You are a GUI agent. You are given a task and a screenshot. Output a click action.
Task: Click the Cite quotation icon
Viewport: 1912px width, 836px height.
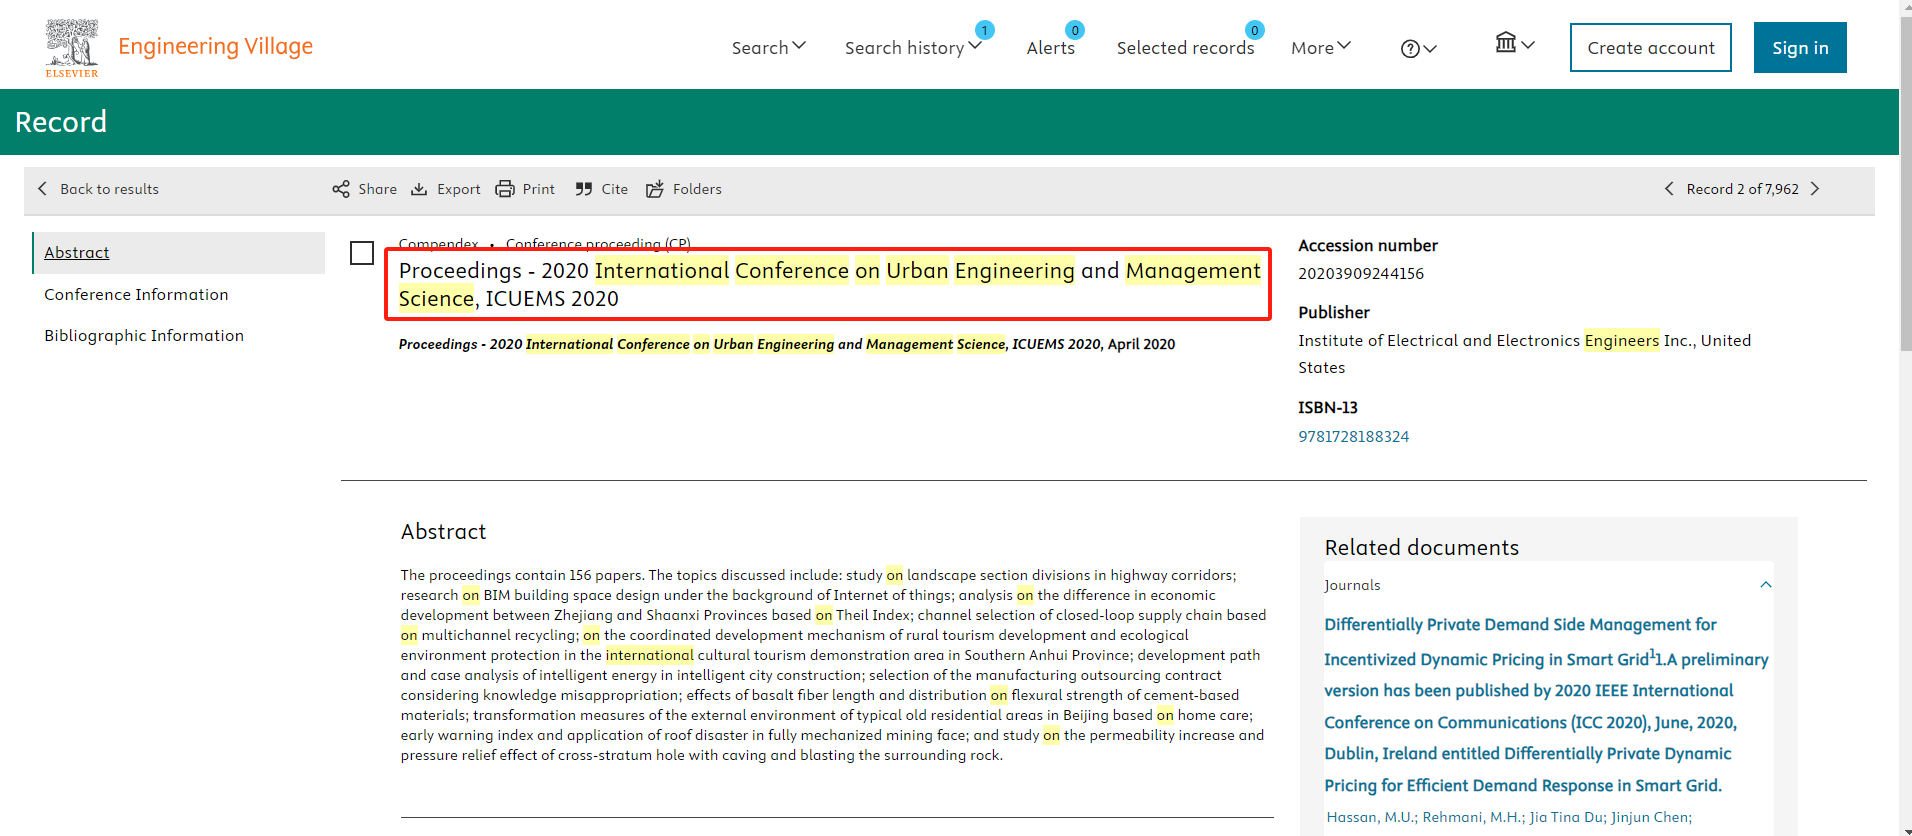tap(584, 189)
